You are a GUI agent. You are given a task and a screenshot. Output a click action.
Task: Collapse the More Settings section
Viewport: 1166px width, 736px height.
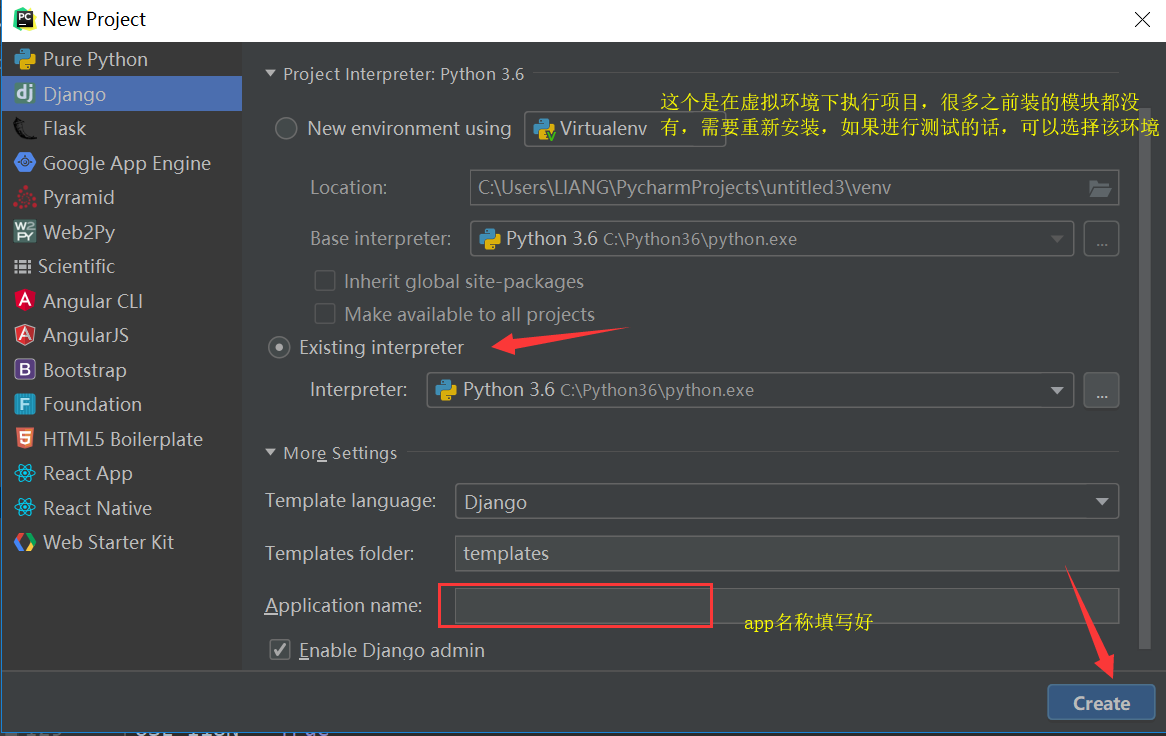coord(271,453)
